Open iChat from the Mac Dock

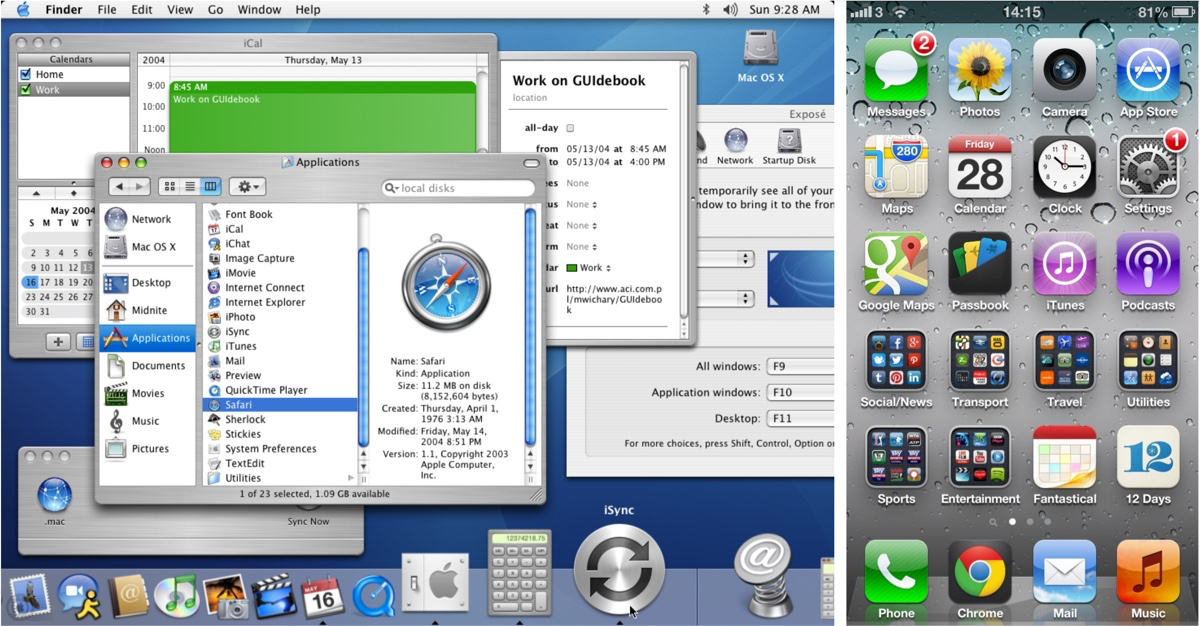pos(78,596)
